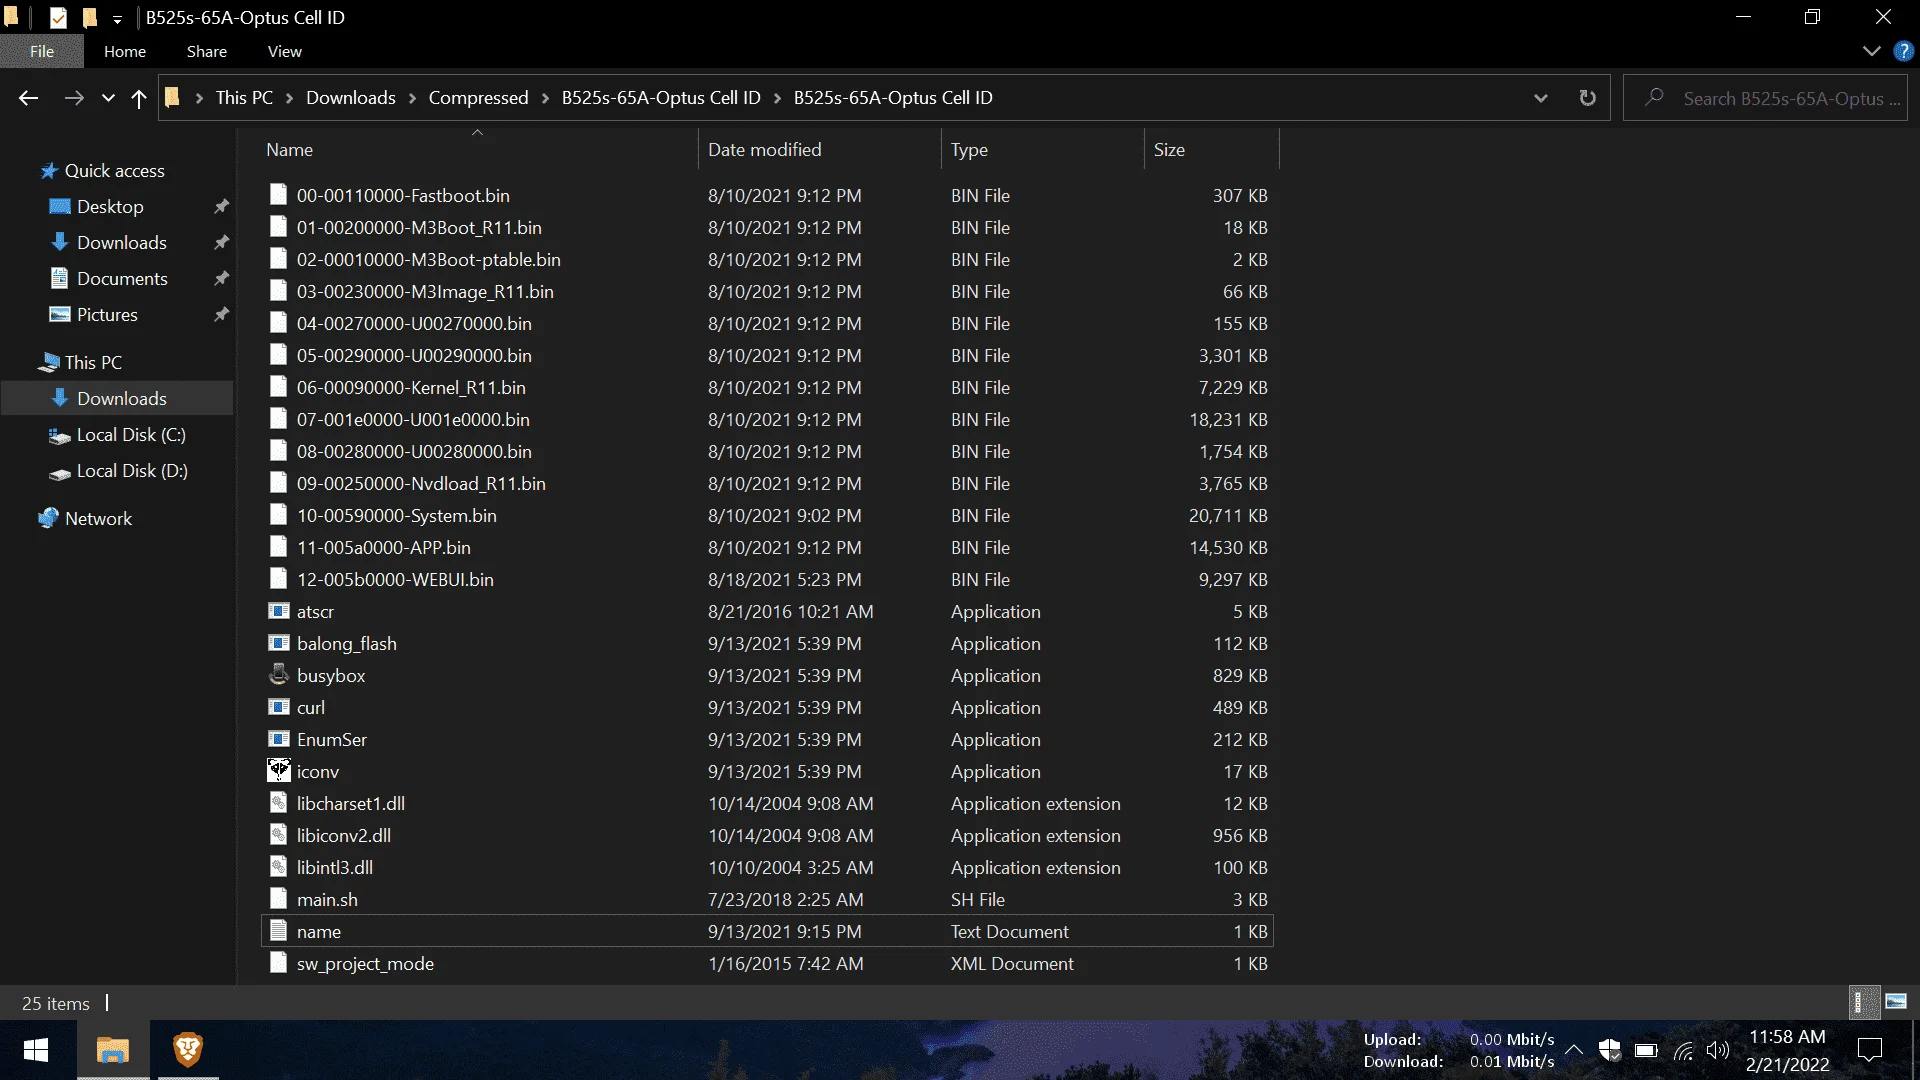Open Local Disk (C:) in sidebar
Viewport: 1920px width, 1080px height.
pos(131,435)
